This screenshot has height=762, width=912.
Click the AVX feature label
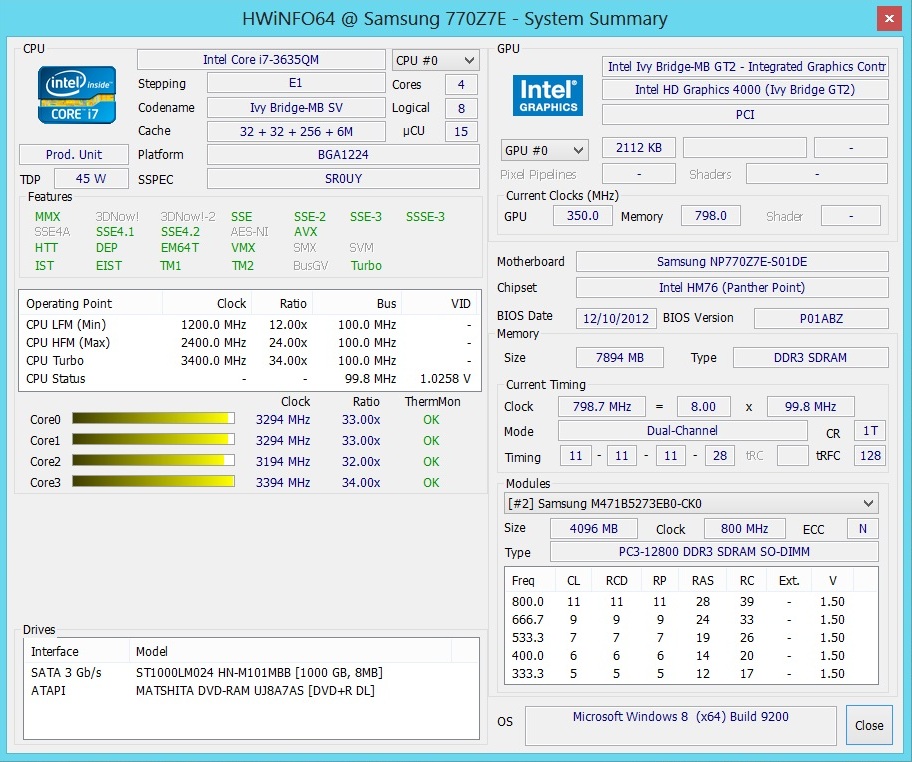tap(305, 232)
